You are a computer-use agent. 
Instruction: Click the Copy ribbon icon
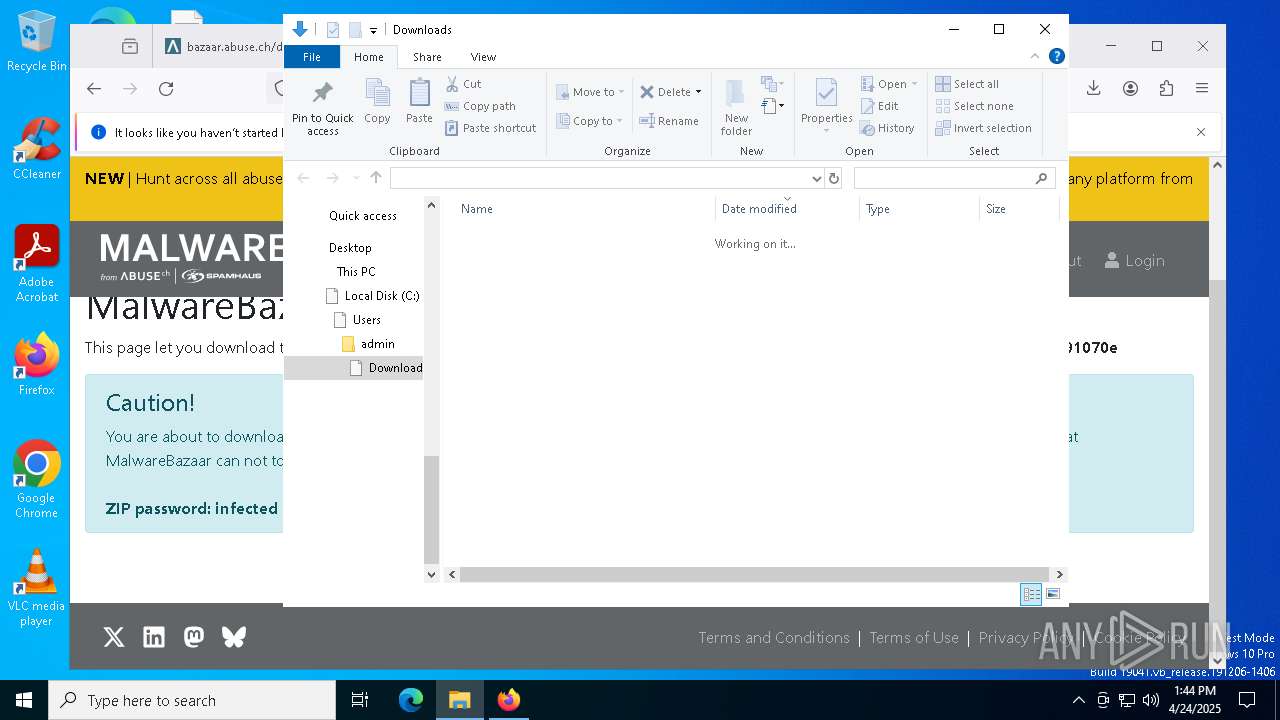[377, 102]
